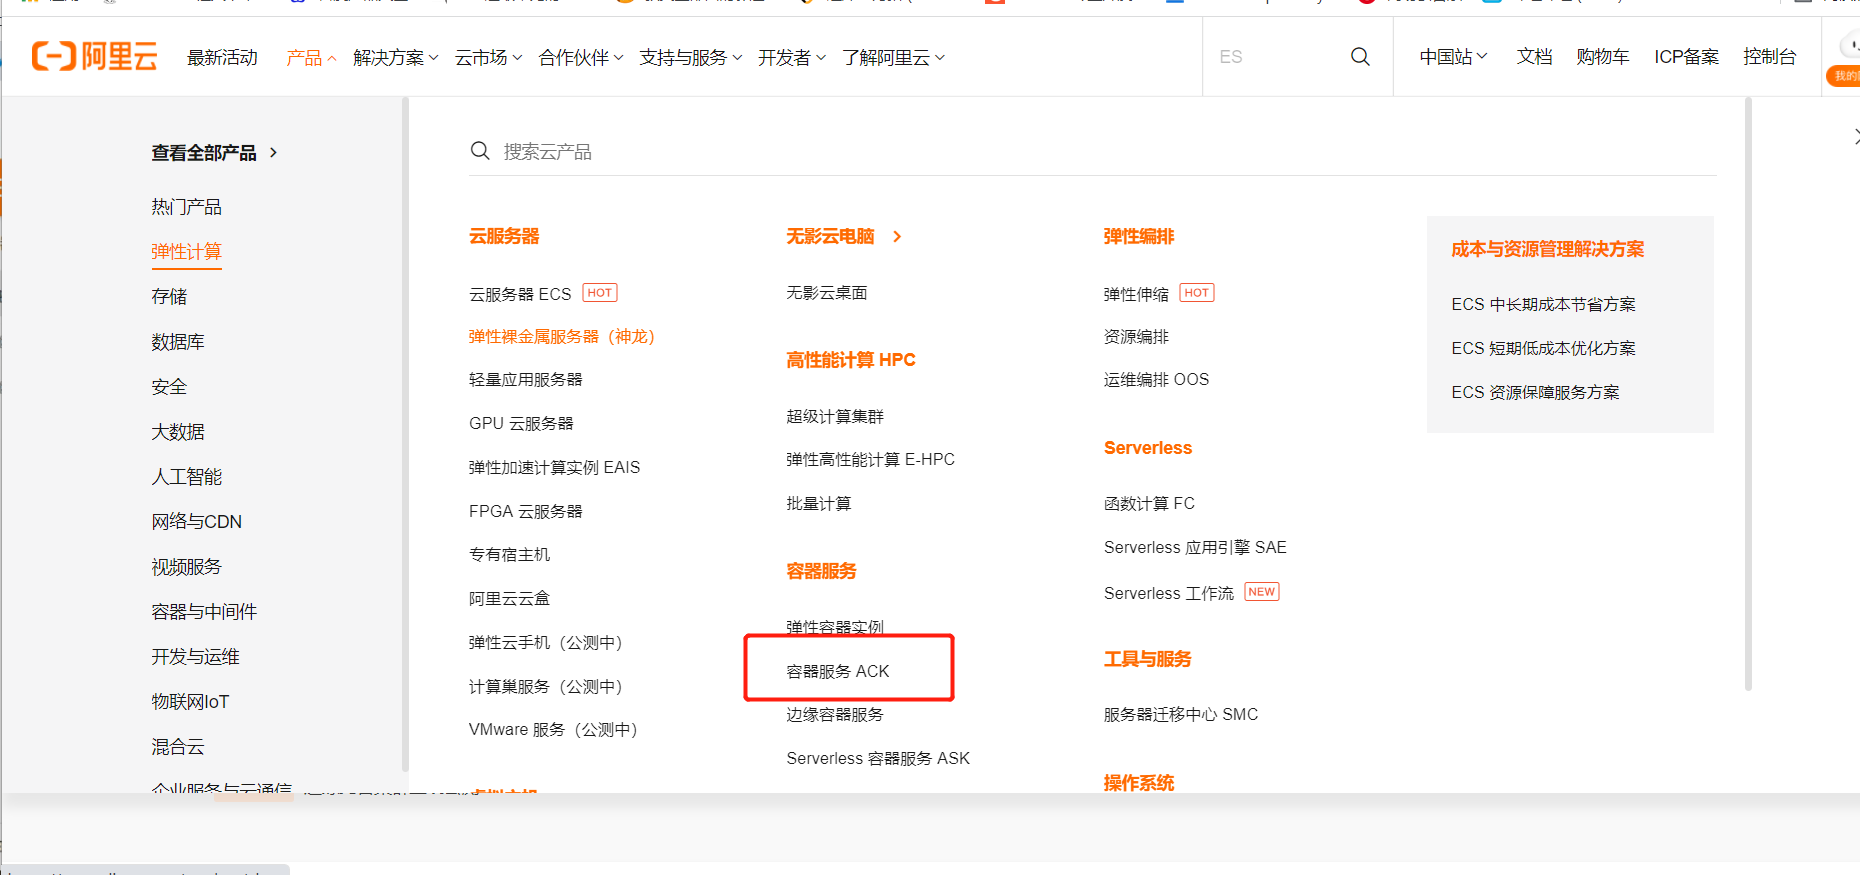Open 容器服务 ACK product

tap(838, 672)
